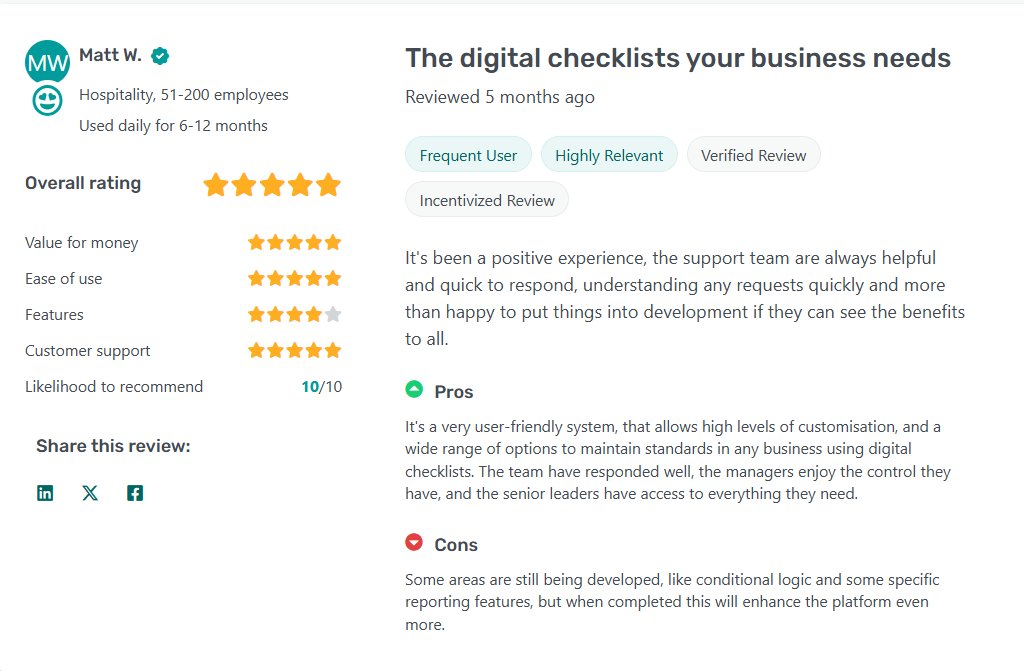The image size is (1024, 671).
Task: Click the Value for money star rating
Action: coord(294,242)
